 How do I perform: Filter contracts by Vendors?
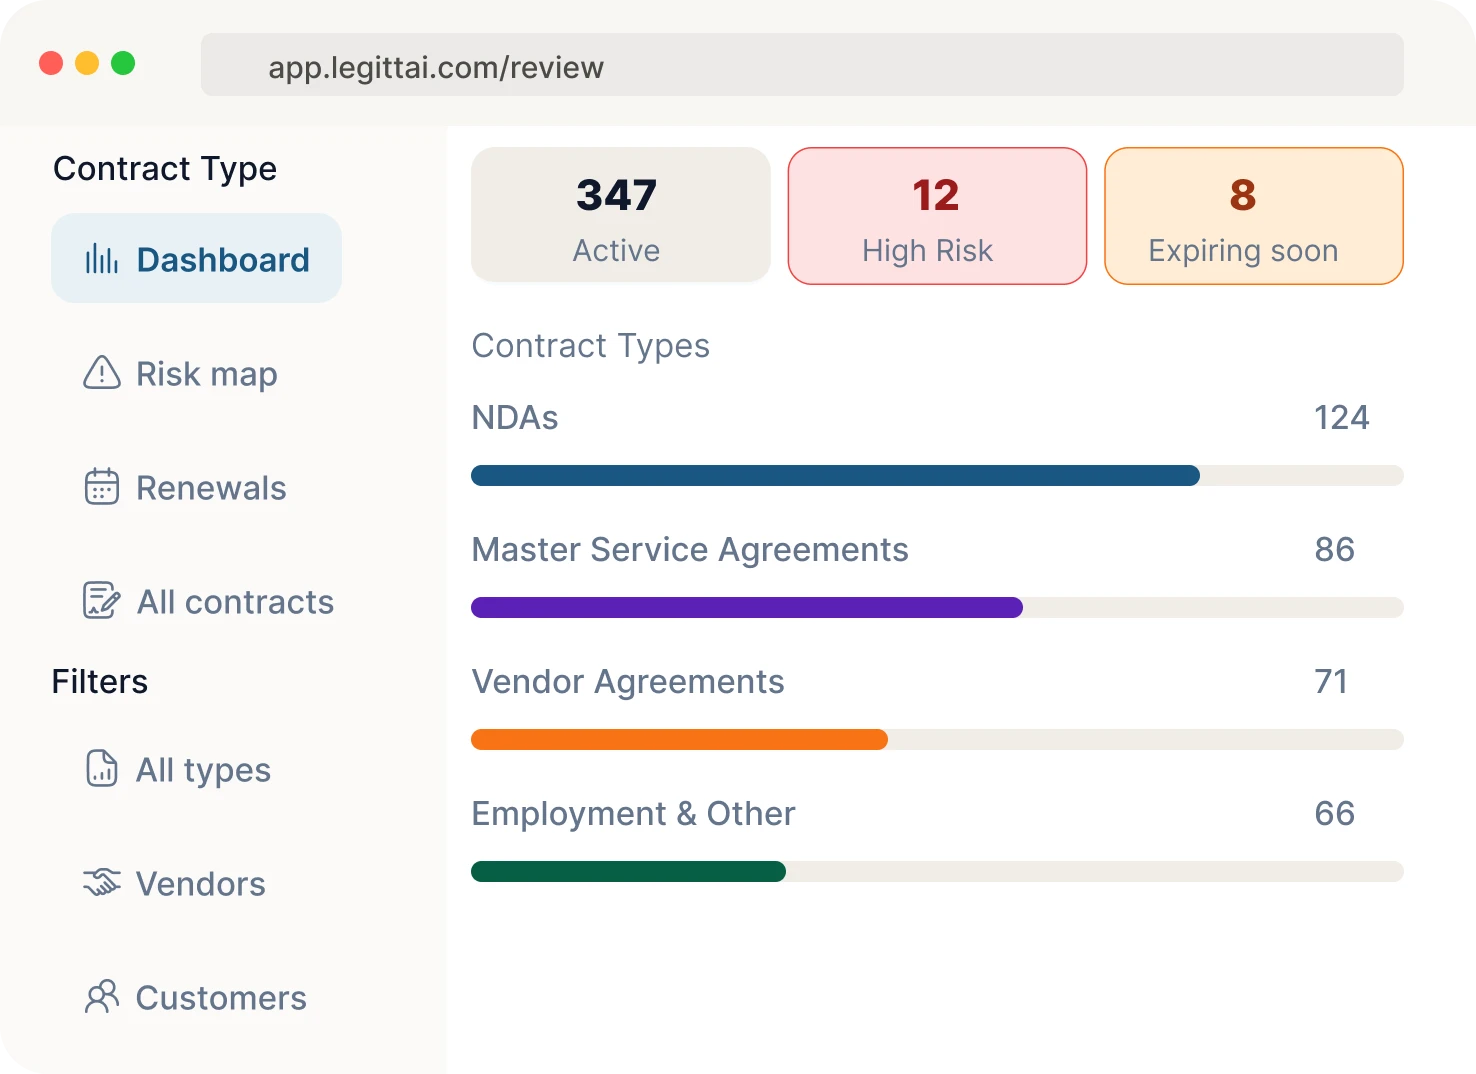coord(200,883)
